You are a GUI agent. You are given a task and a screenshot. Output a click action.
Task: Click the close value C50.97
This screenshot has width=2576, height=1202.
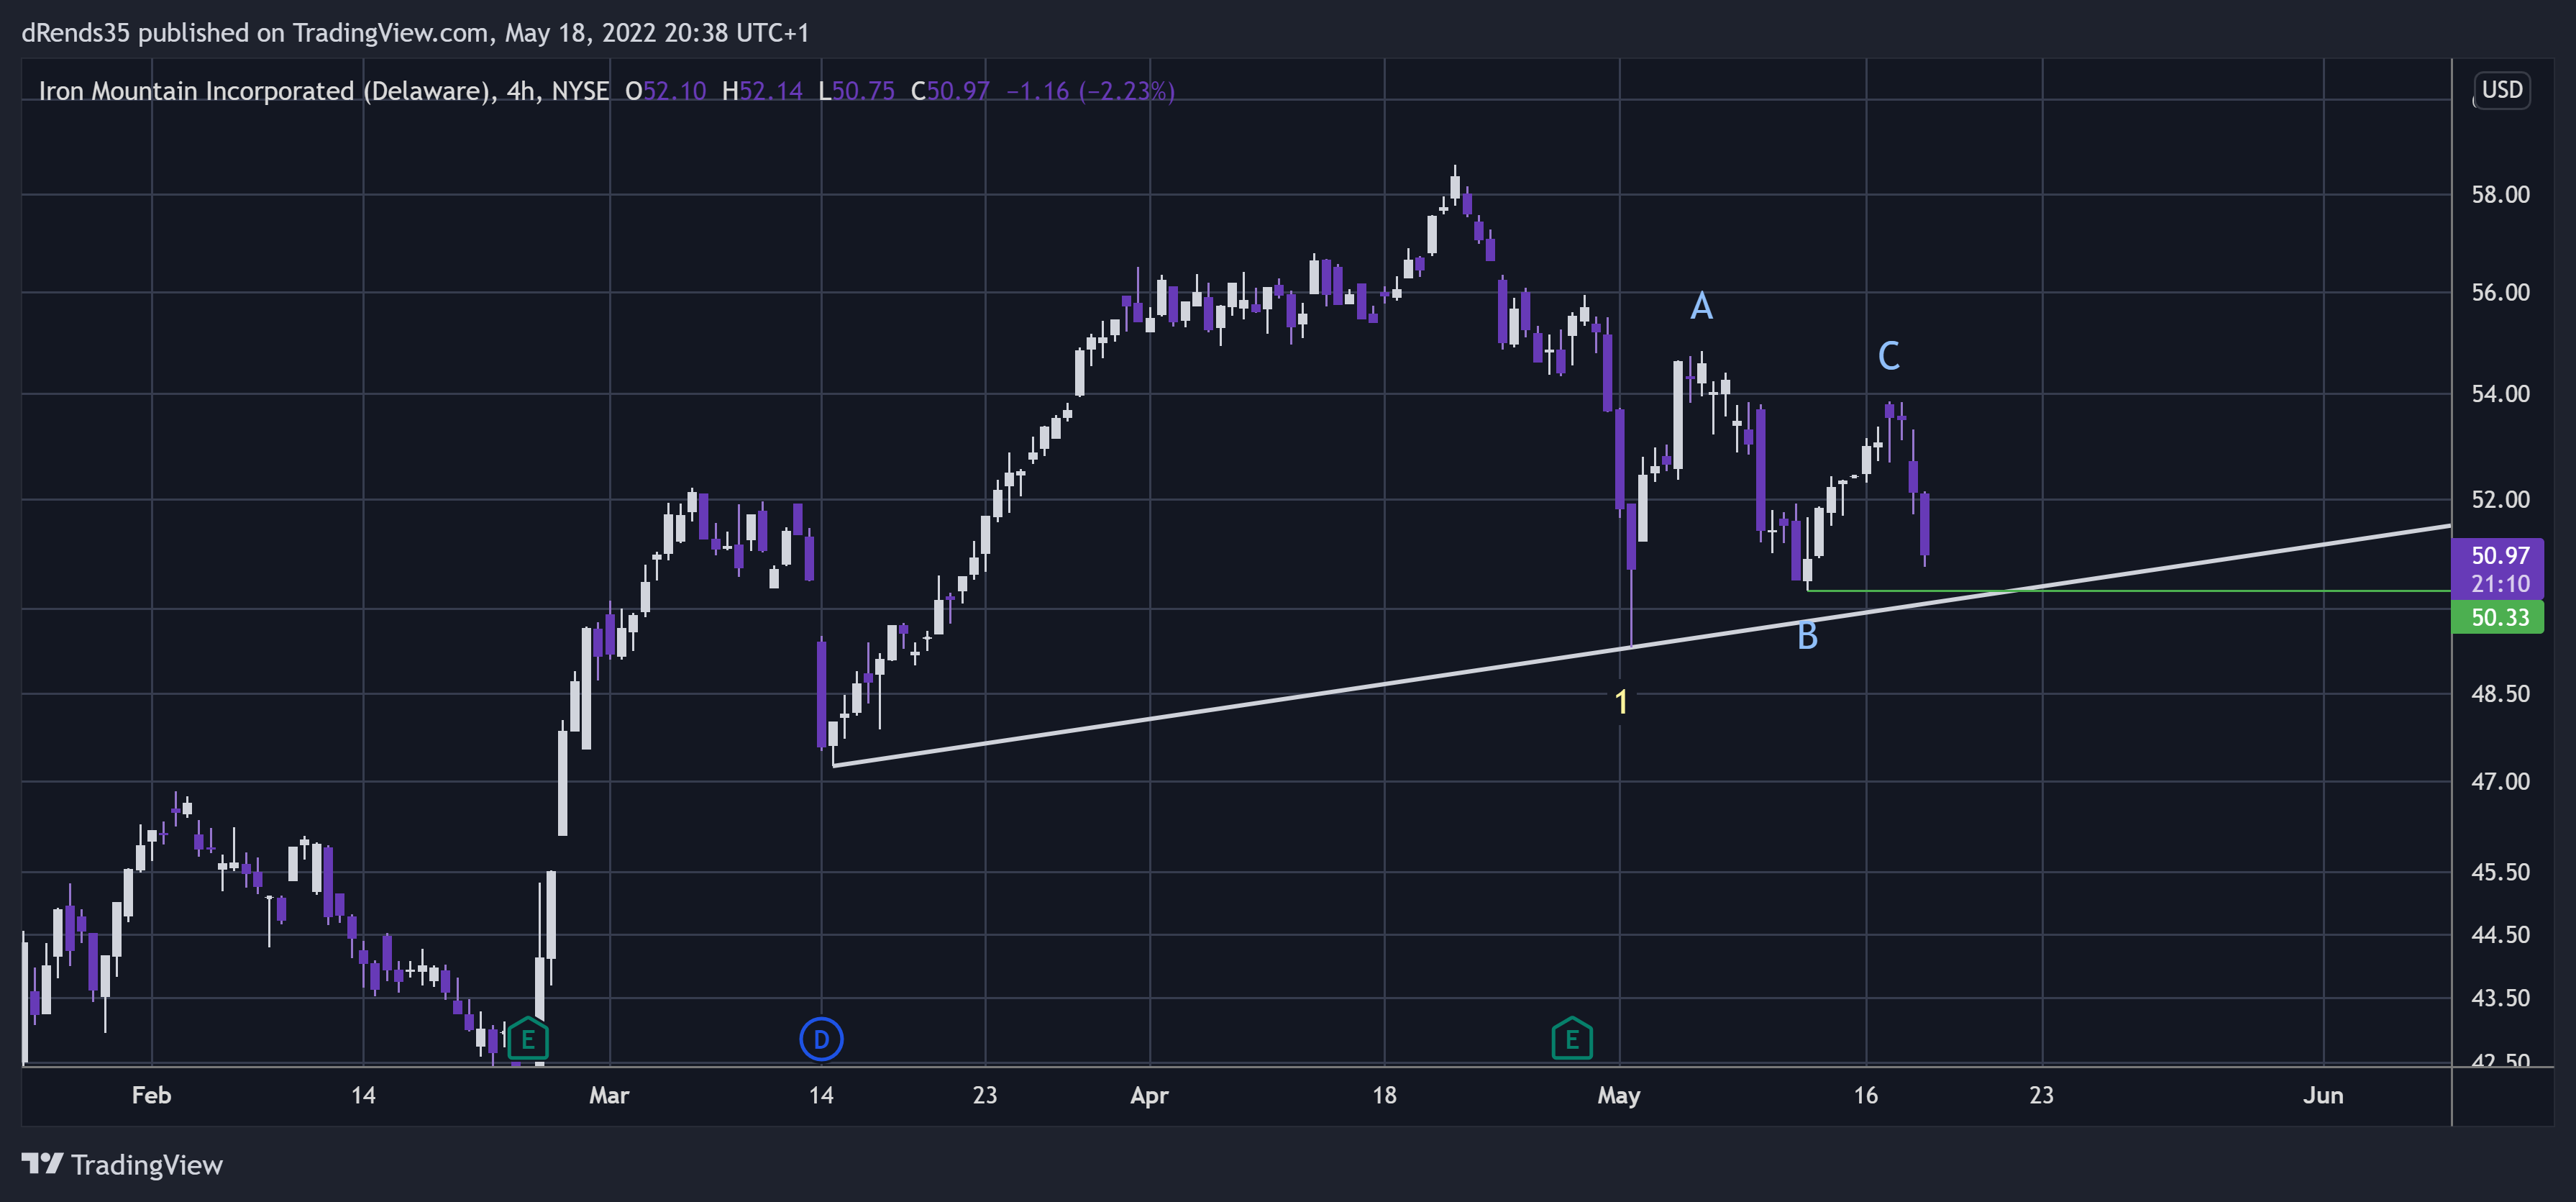[x=950, y=91]
